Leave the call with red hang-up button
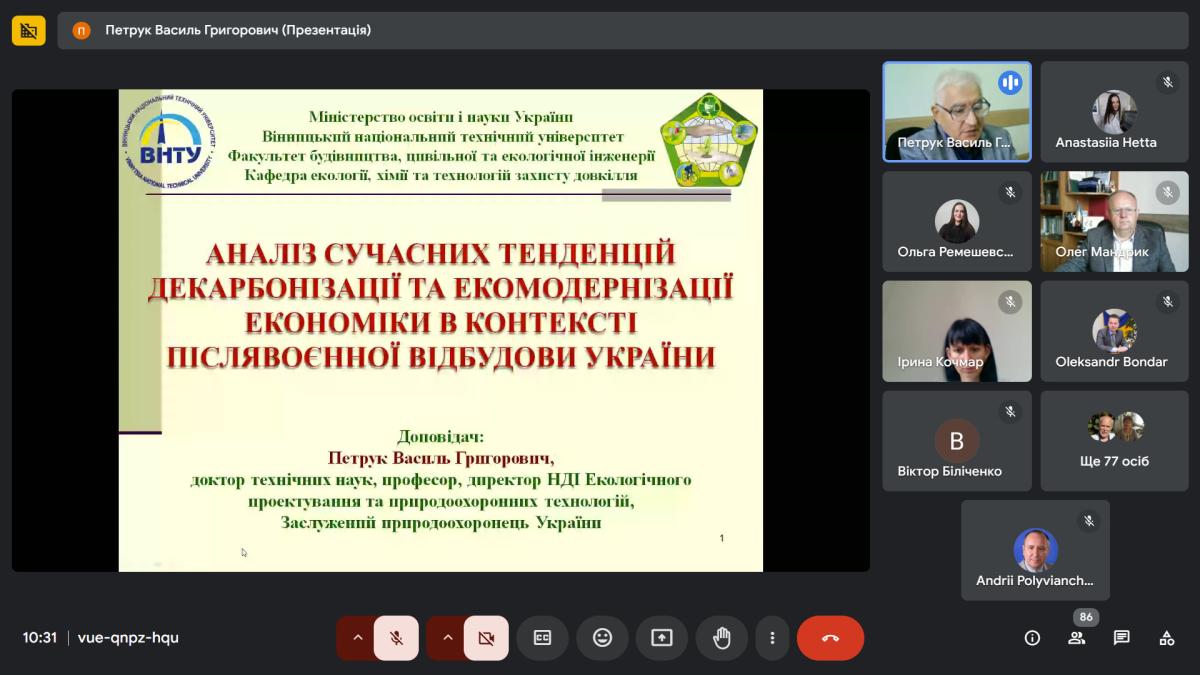This screenshot has height=675, width=1200. click(830, 638)
